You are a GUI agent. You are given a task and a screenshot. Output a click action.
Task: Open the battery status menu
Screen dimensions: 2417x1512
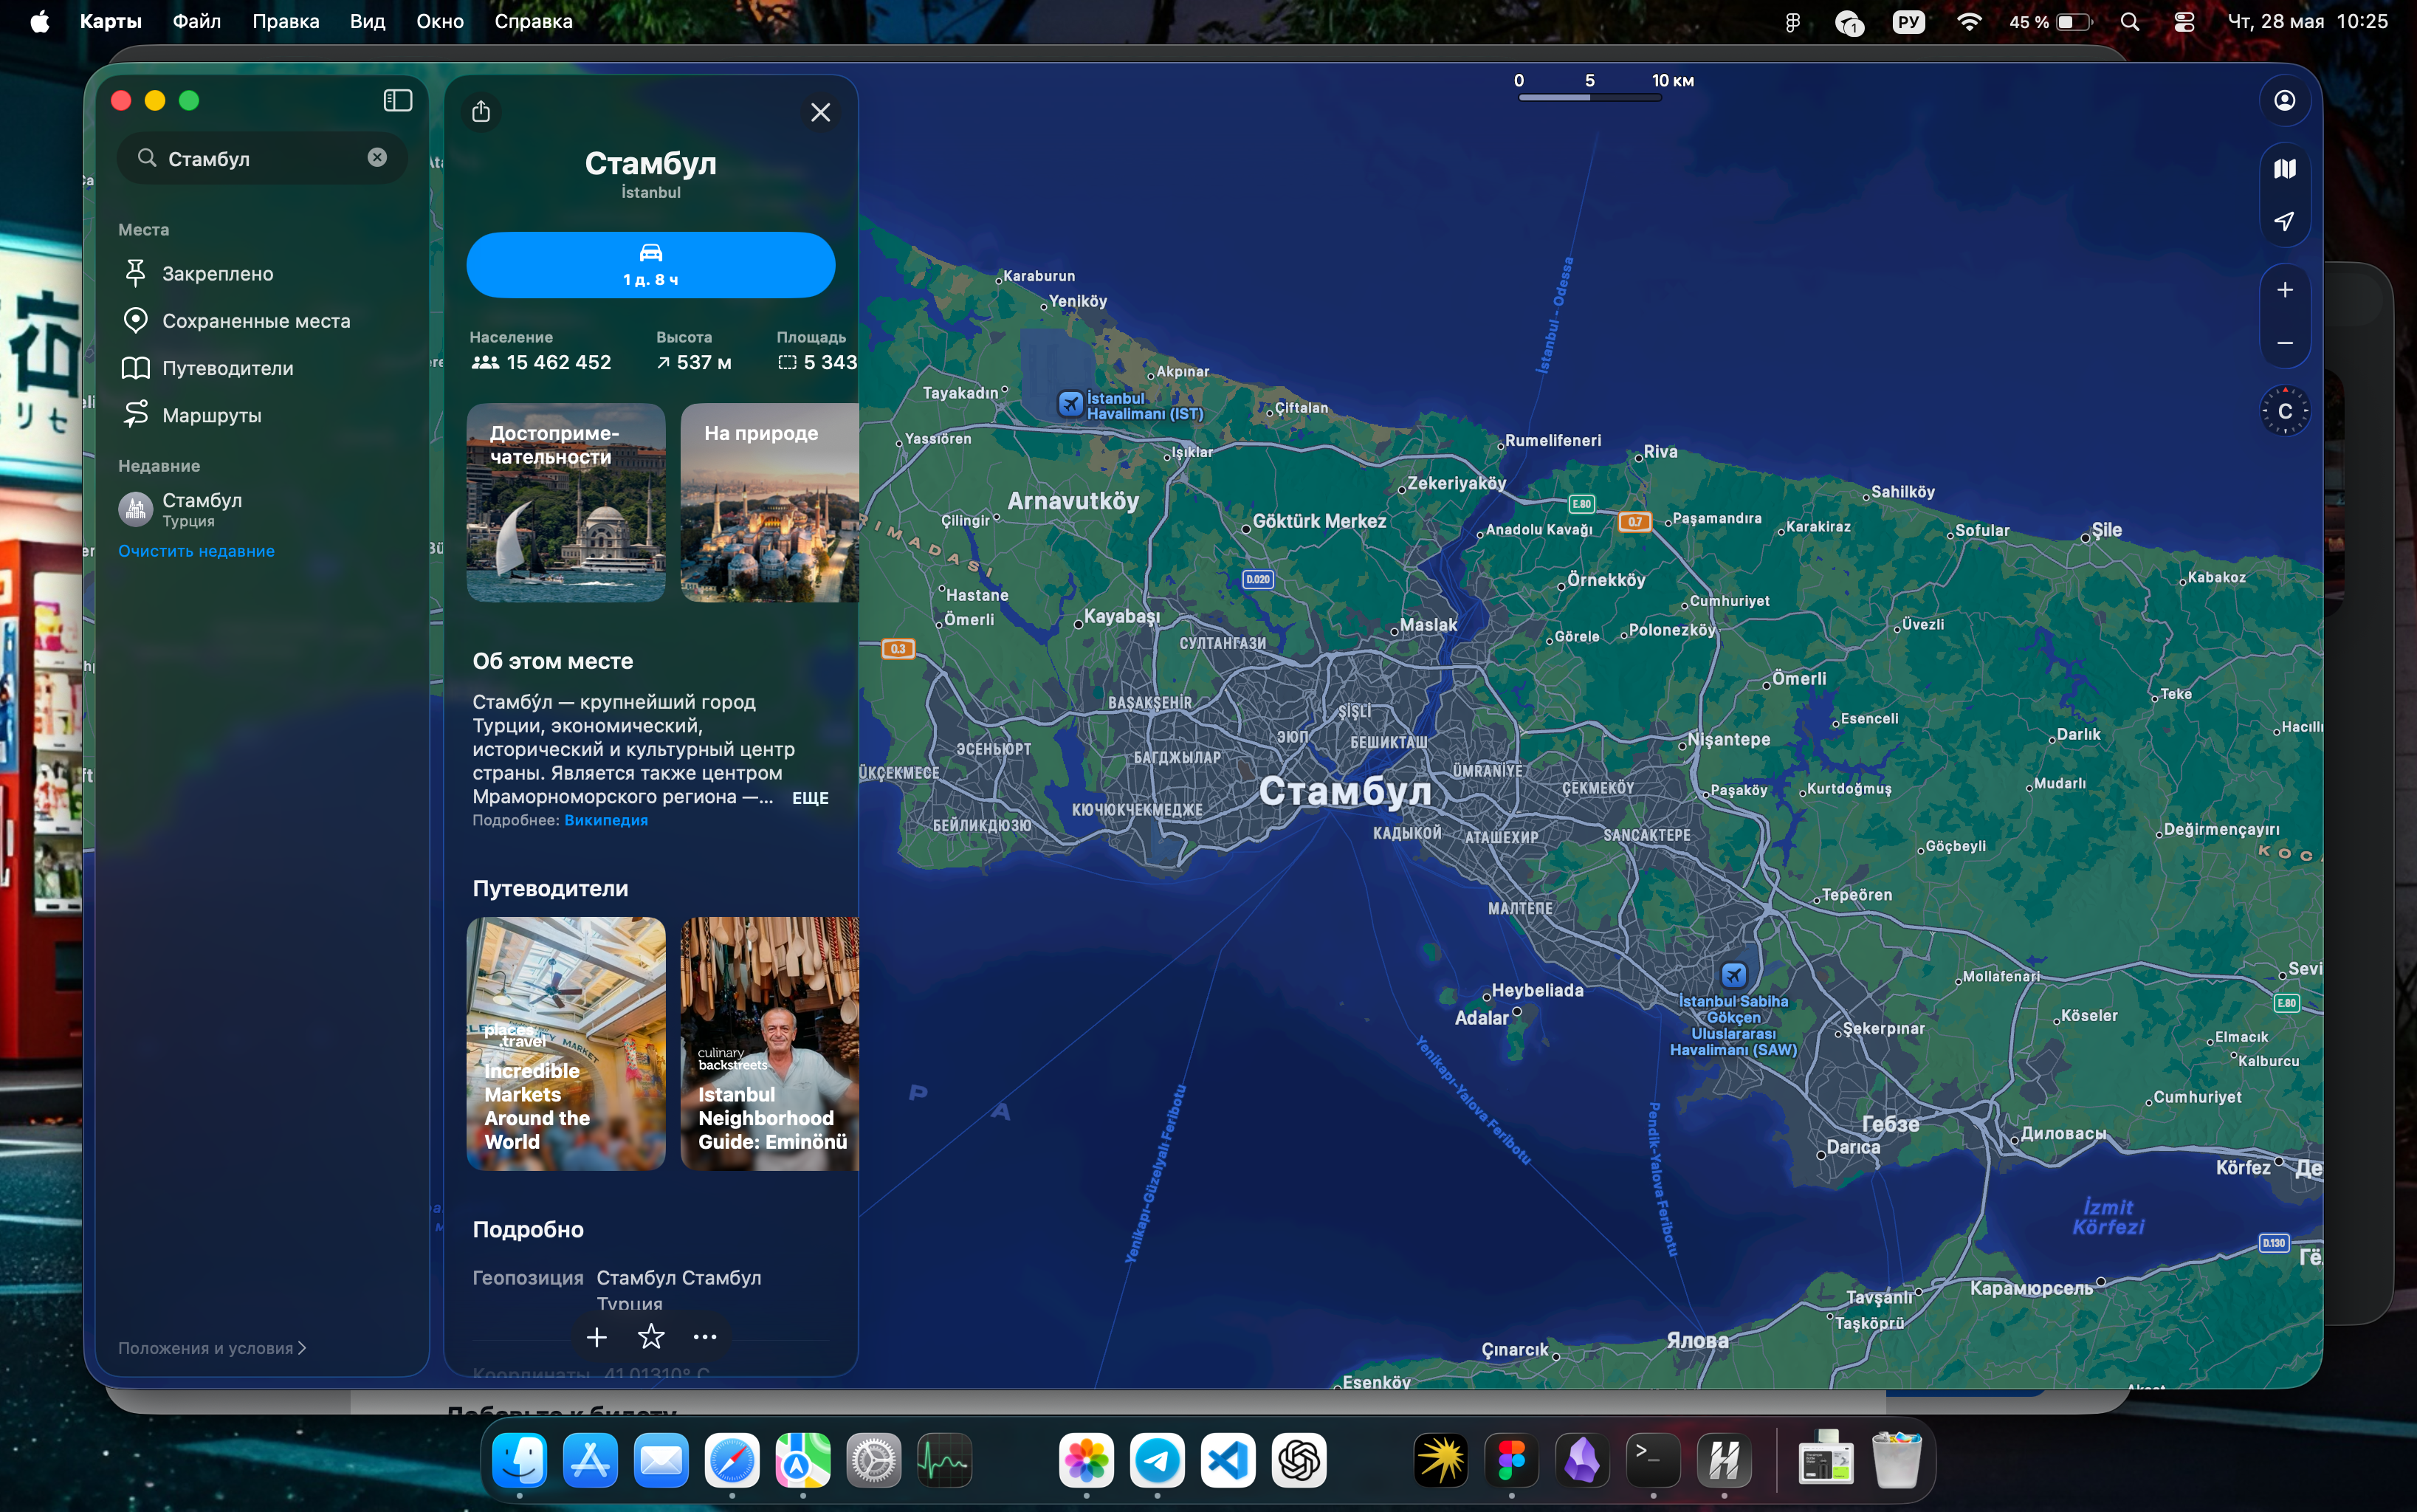coord(2050,21)
